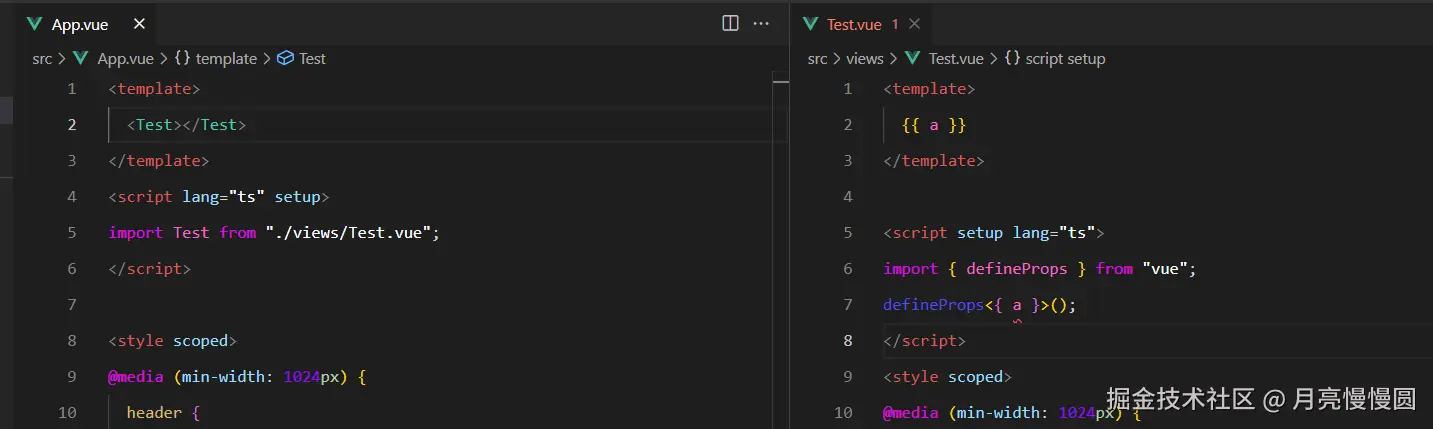Click the braces icon beside template breadcrumb

pos(182,59)
